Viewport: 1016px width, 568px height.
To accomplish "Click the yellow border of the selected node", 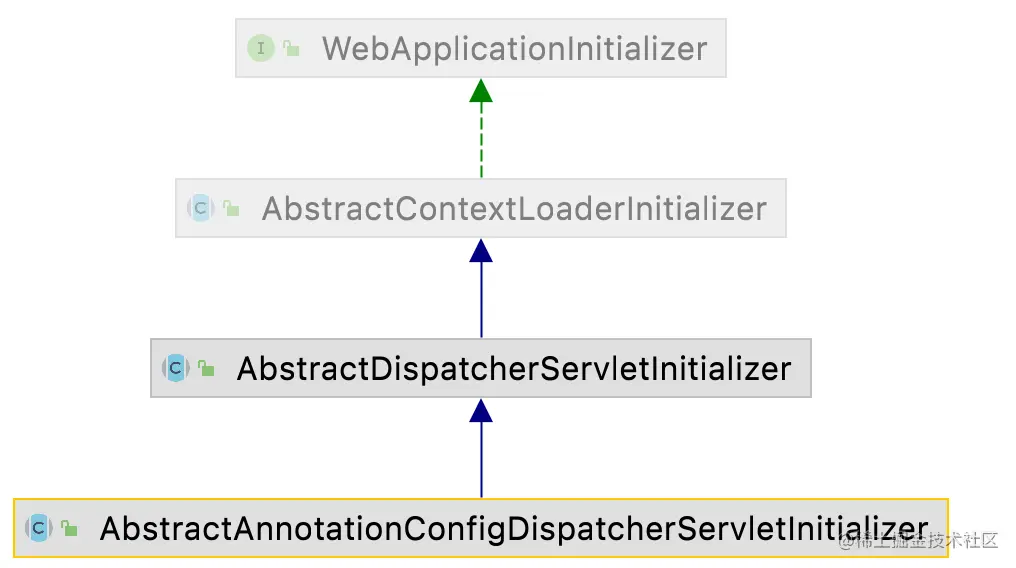I will (x=481, y=499).
